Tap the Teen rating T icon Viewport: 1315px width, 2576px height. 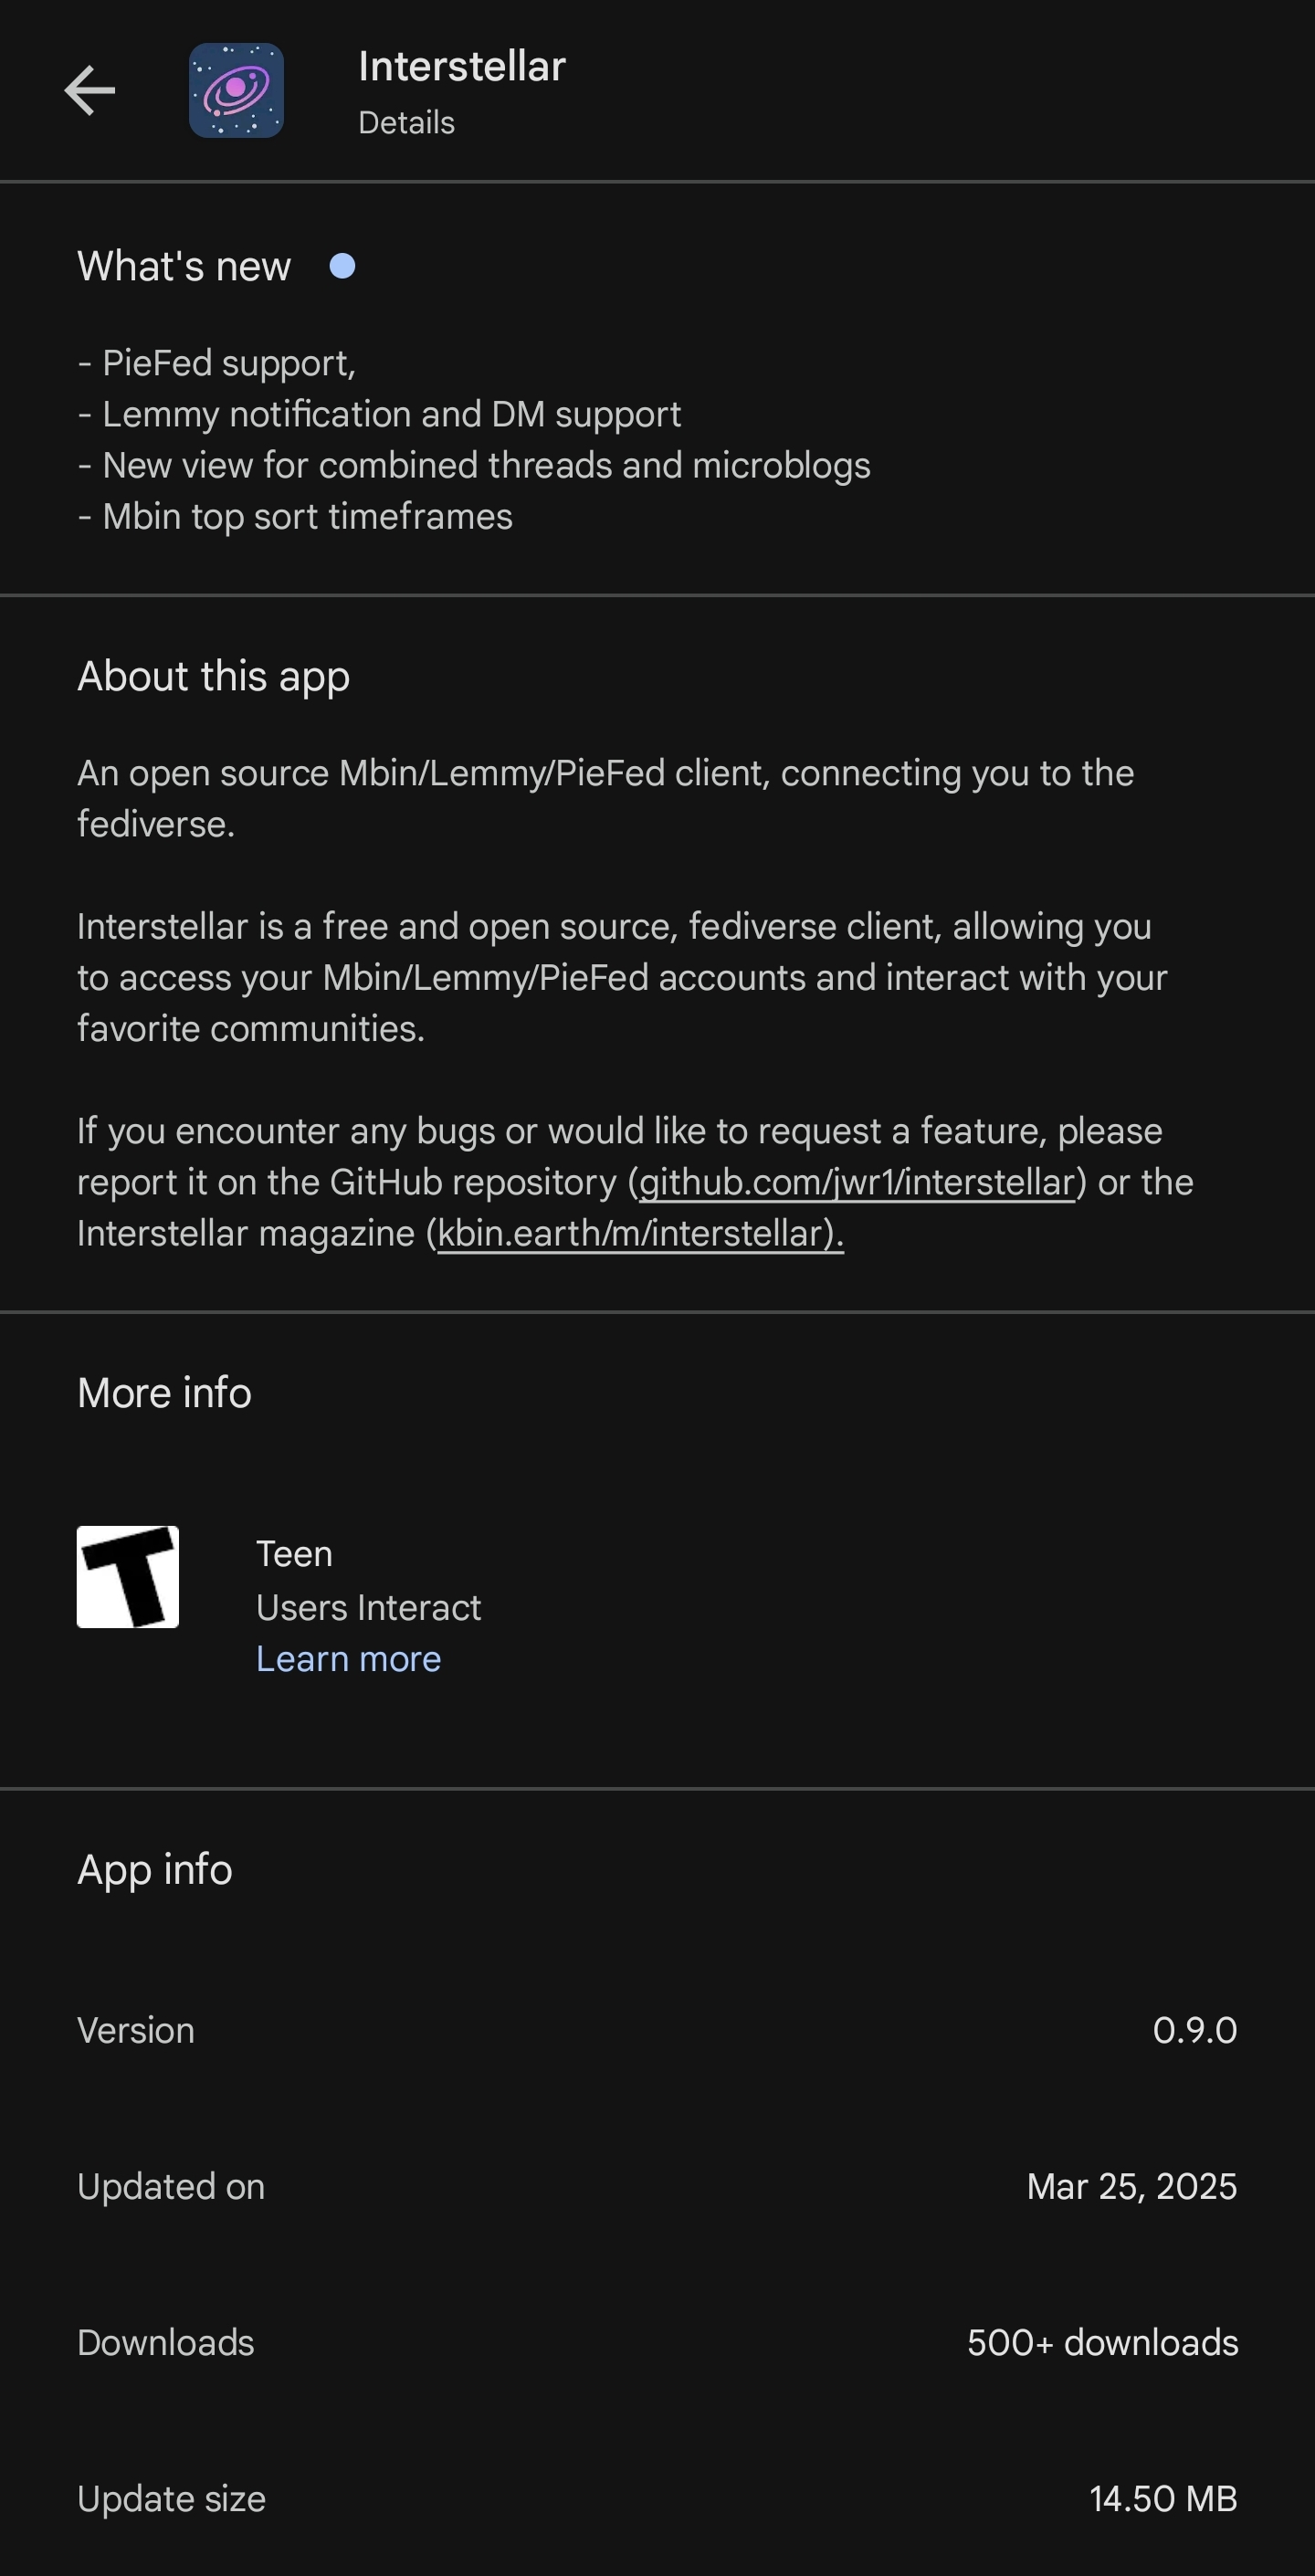pyautogui.click(x=128, y=1577)
